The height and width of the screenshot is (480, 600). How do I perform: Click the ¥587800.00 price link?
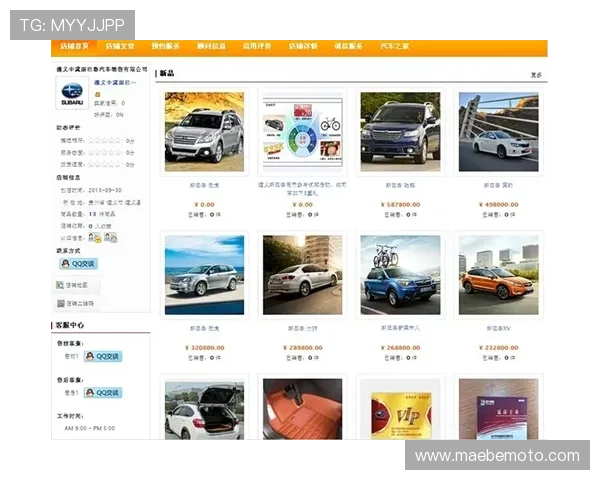(x=400, y=204)
